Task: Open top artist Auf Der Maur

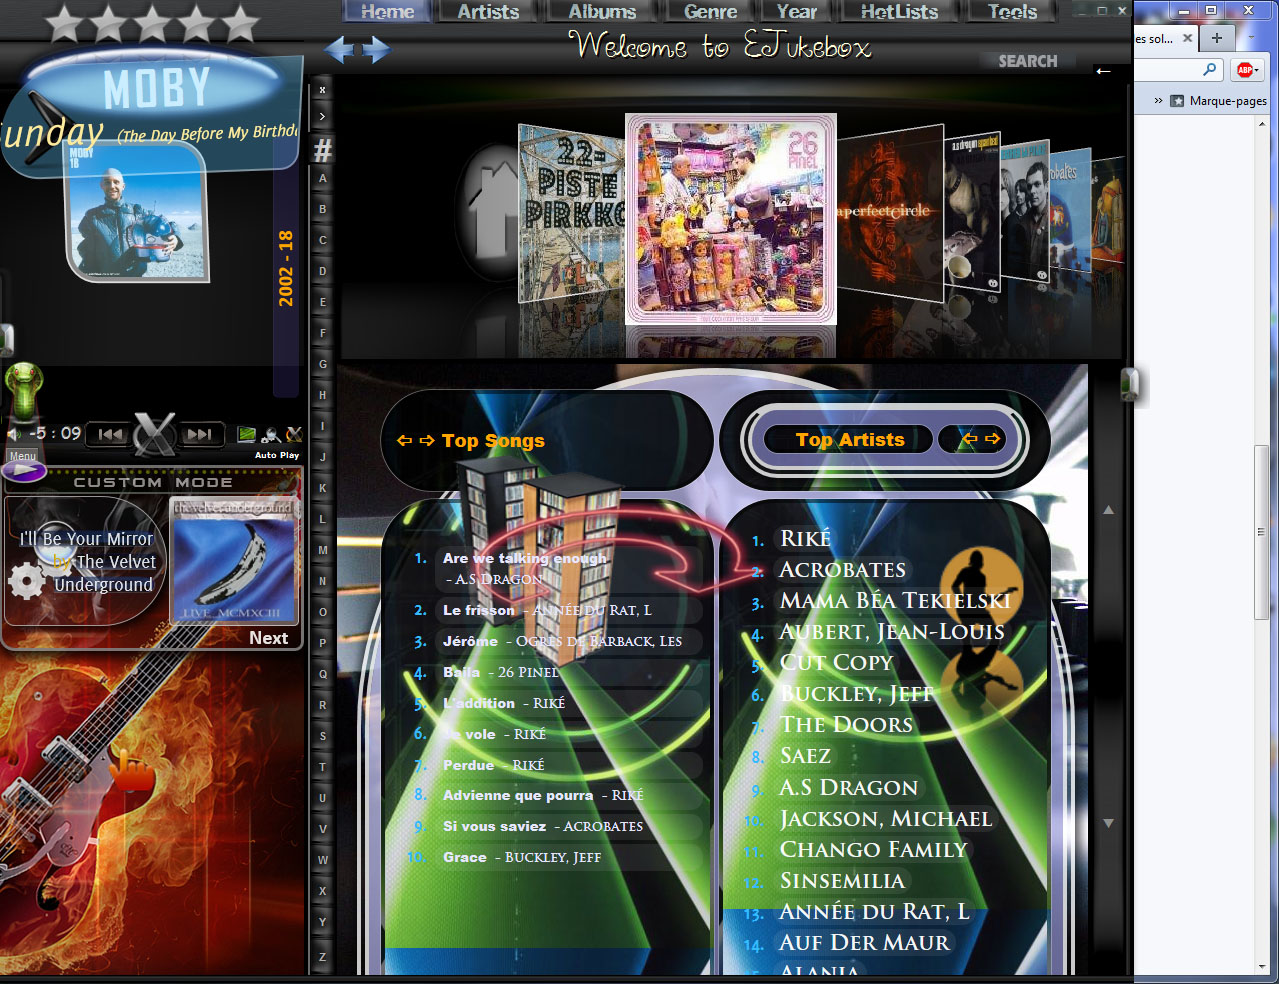Action: [x=864, y=943]
